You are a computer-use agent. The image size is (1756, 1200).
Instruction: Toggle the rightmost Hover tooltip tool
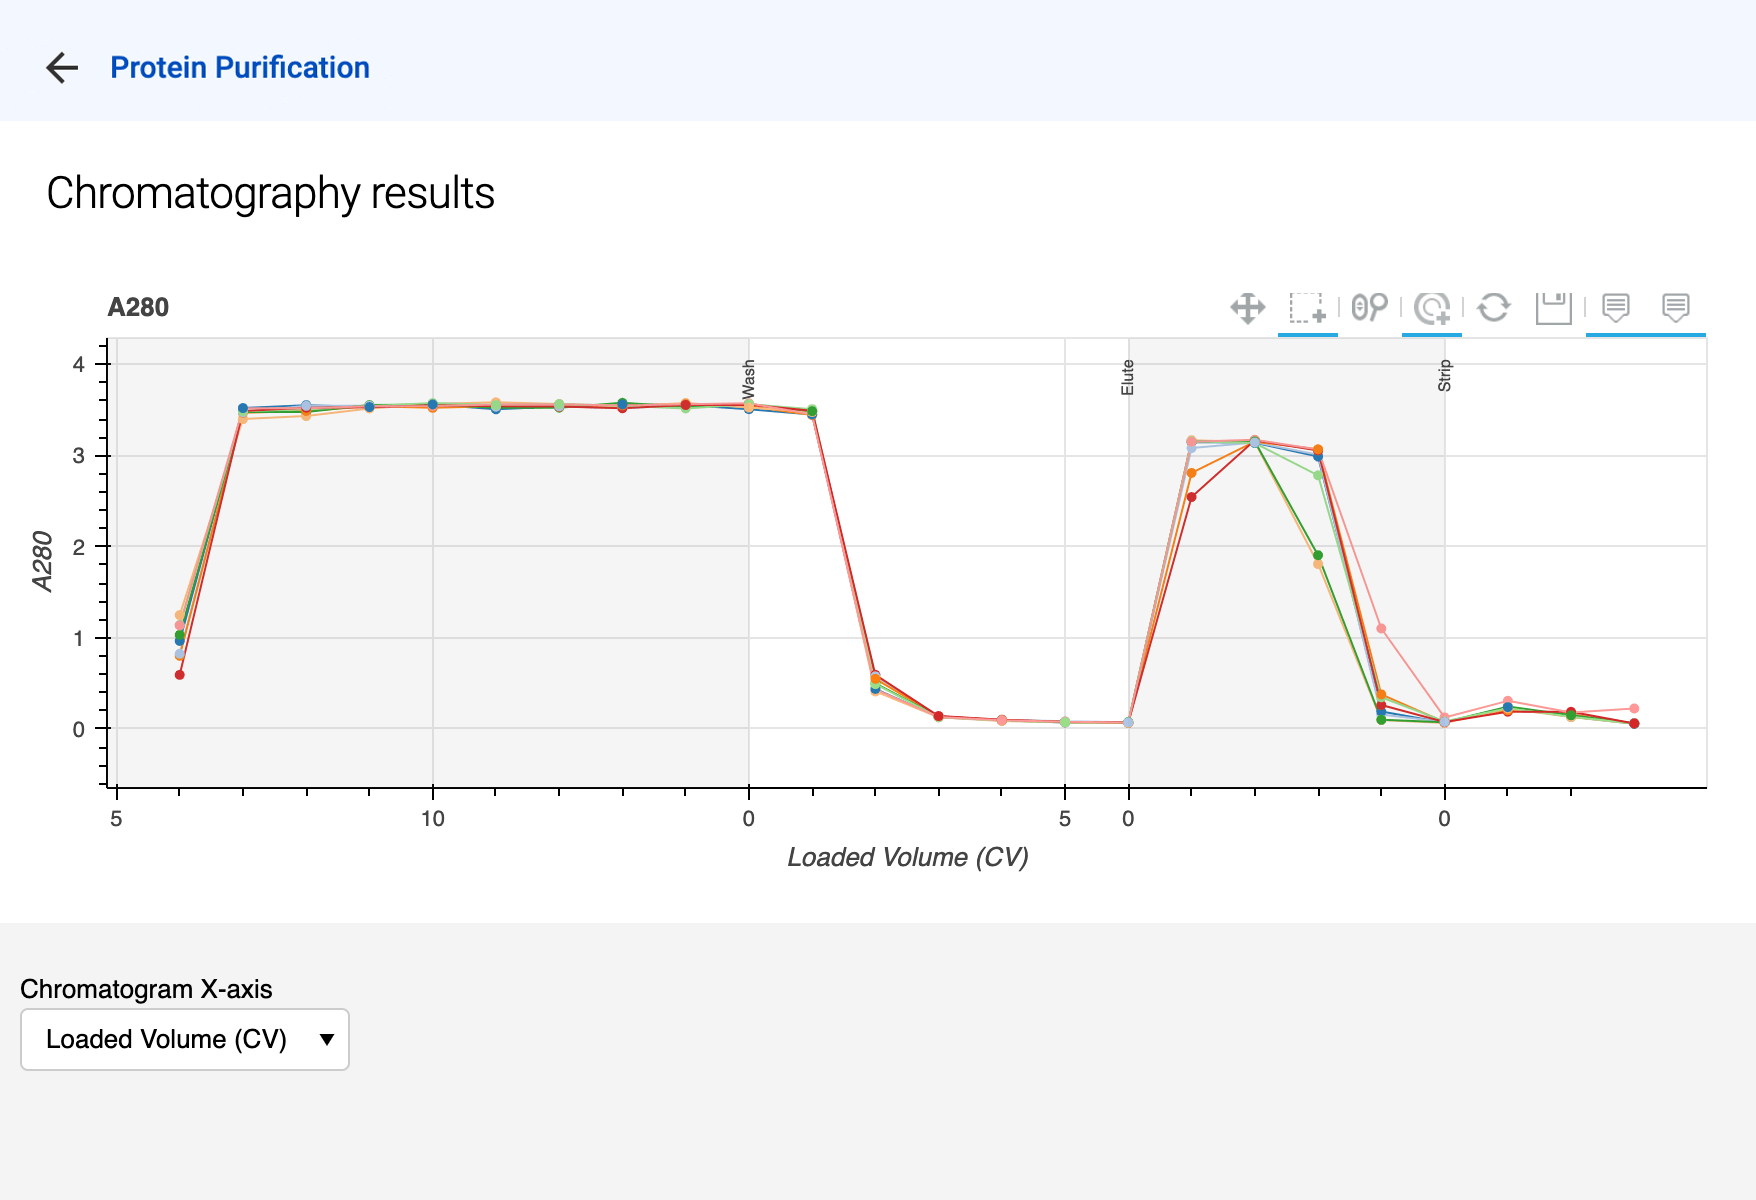(x=1676, y=308)
